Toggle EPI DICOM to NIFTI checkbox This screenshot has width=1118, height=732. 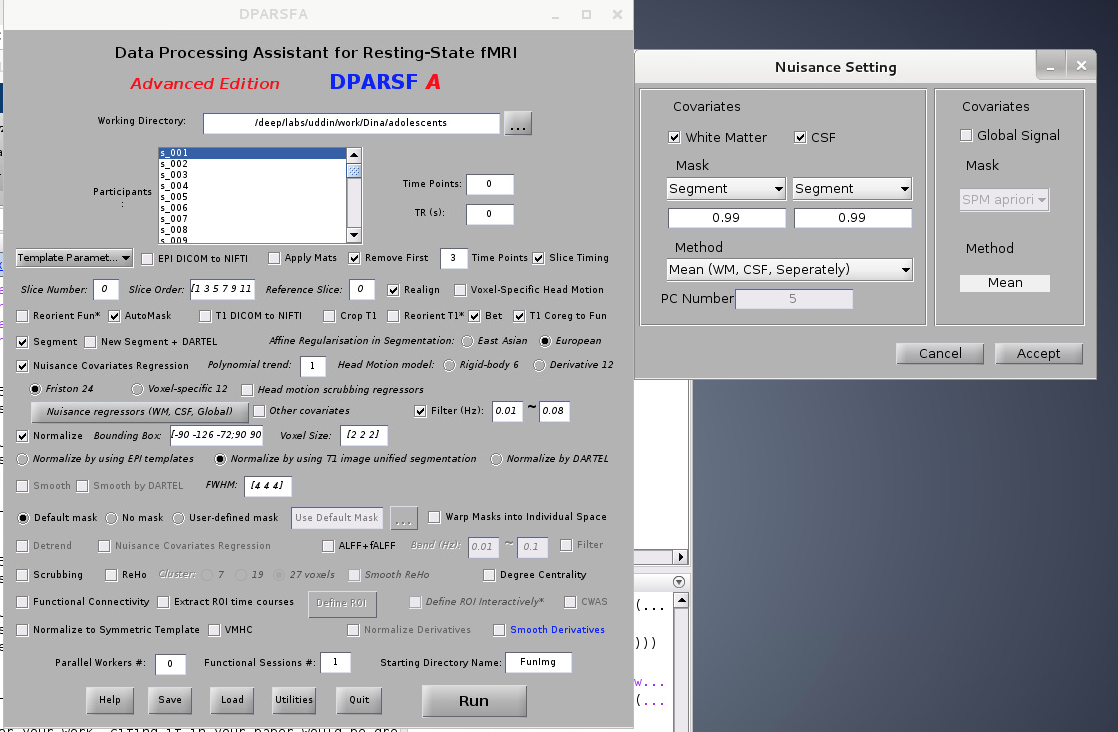click(x=147, y=259)
